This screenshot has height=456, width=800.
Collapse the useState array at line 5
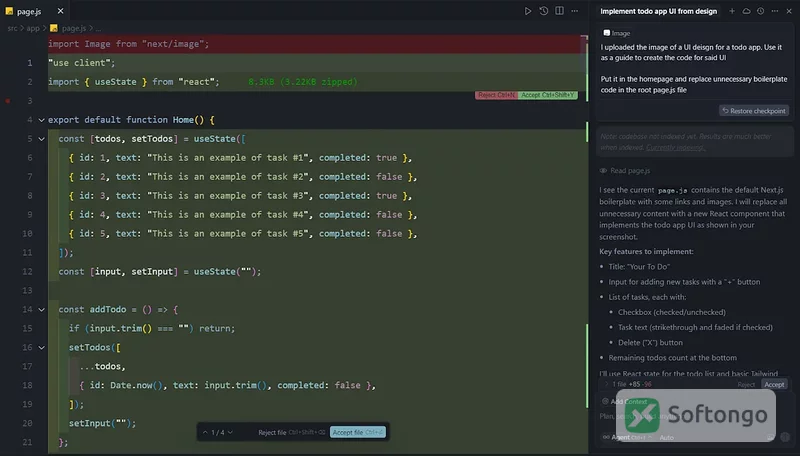(x=41, y=139)
